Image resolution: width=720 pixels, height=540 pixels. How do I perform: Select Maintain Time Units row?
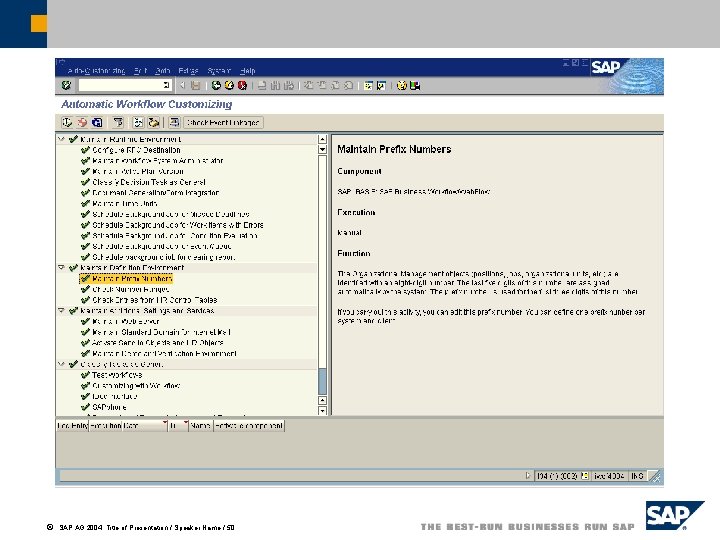pos(119,203)
